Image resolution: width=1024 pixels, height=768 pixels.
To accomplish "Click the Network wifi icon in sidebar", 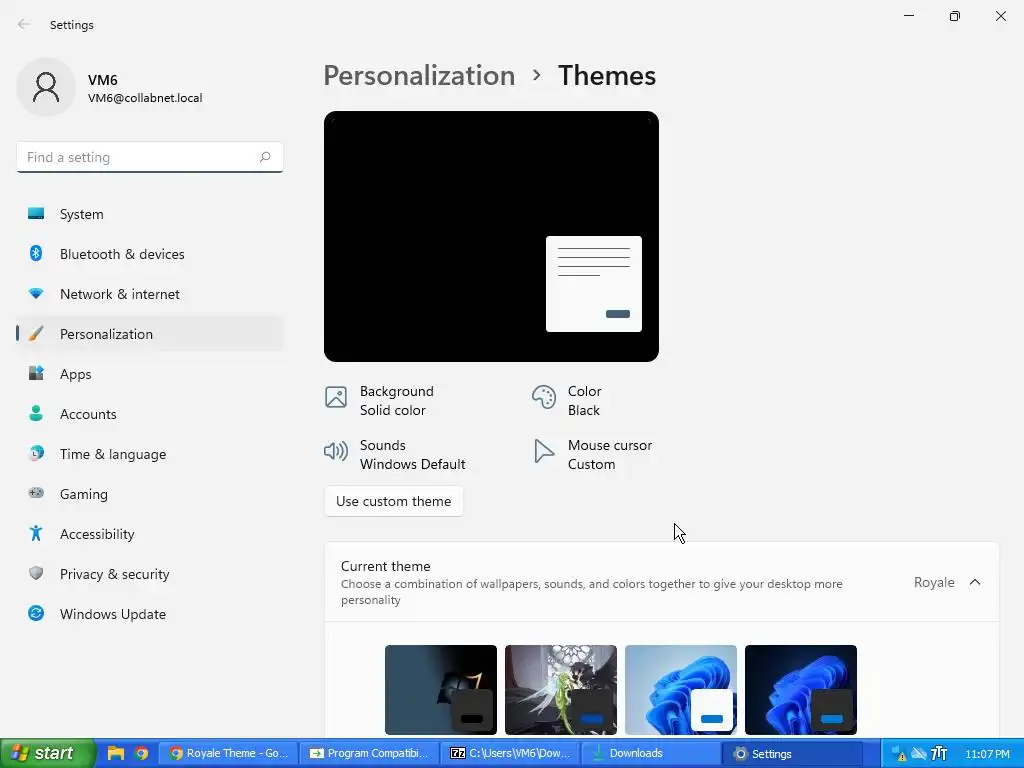I will [36, 294].
